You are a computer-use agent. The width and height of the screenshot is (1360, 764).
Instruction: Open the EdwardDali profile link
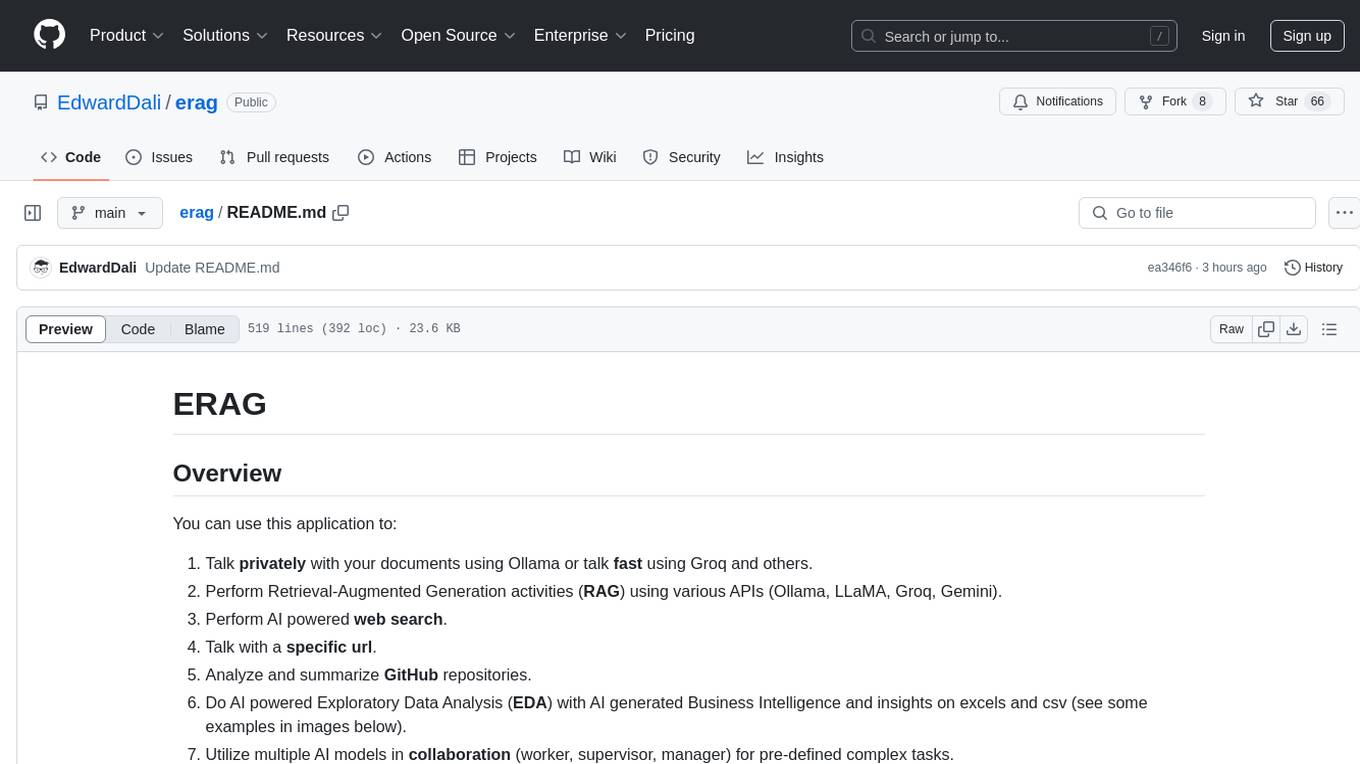click(109, 102)
